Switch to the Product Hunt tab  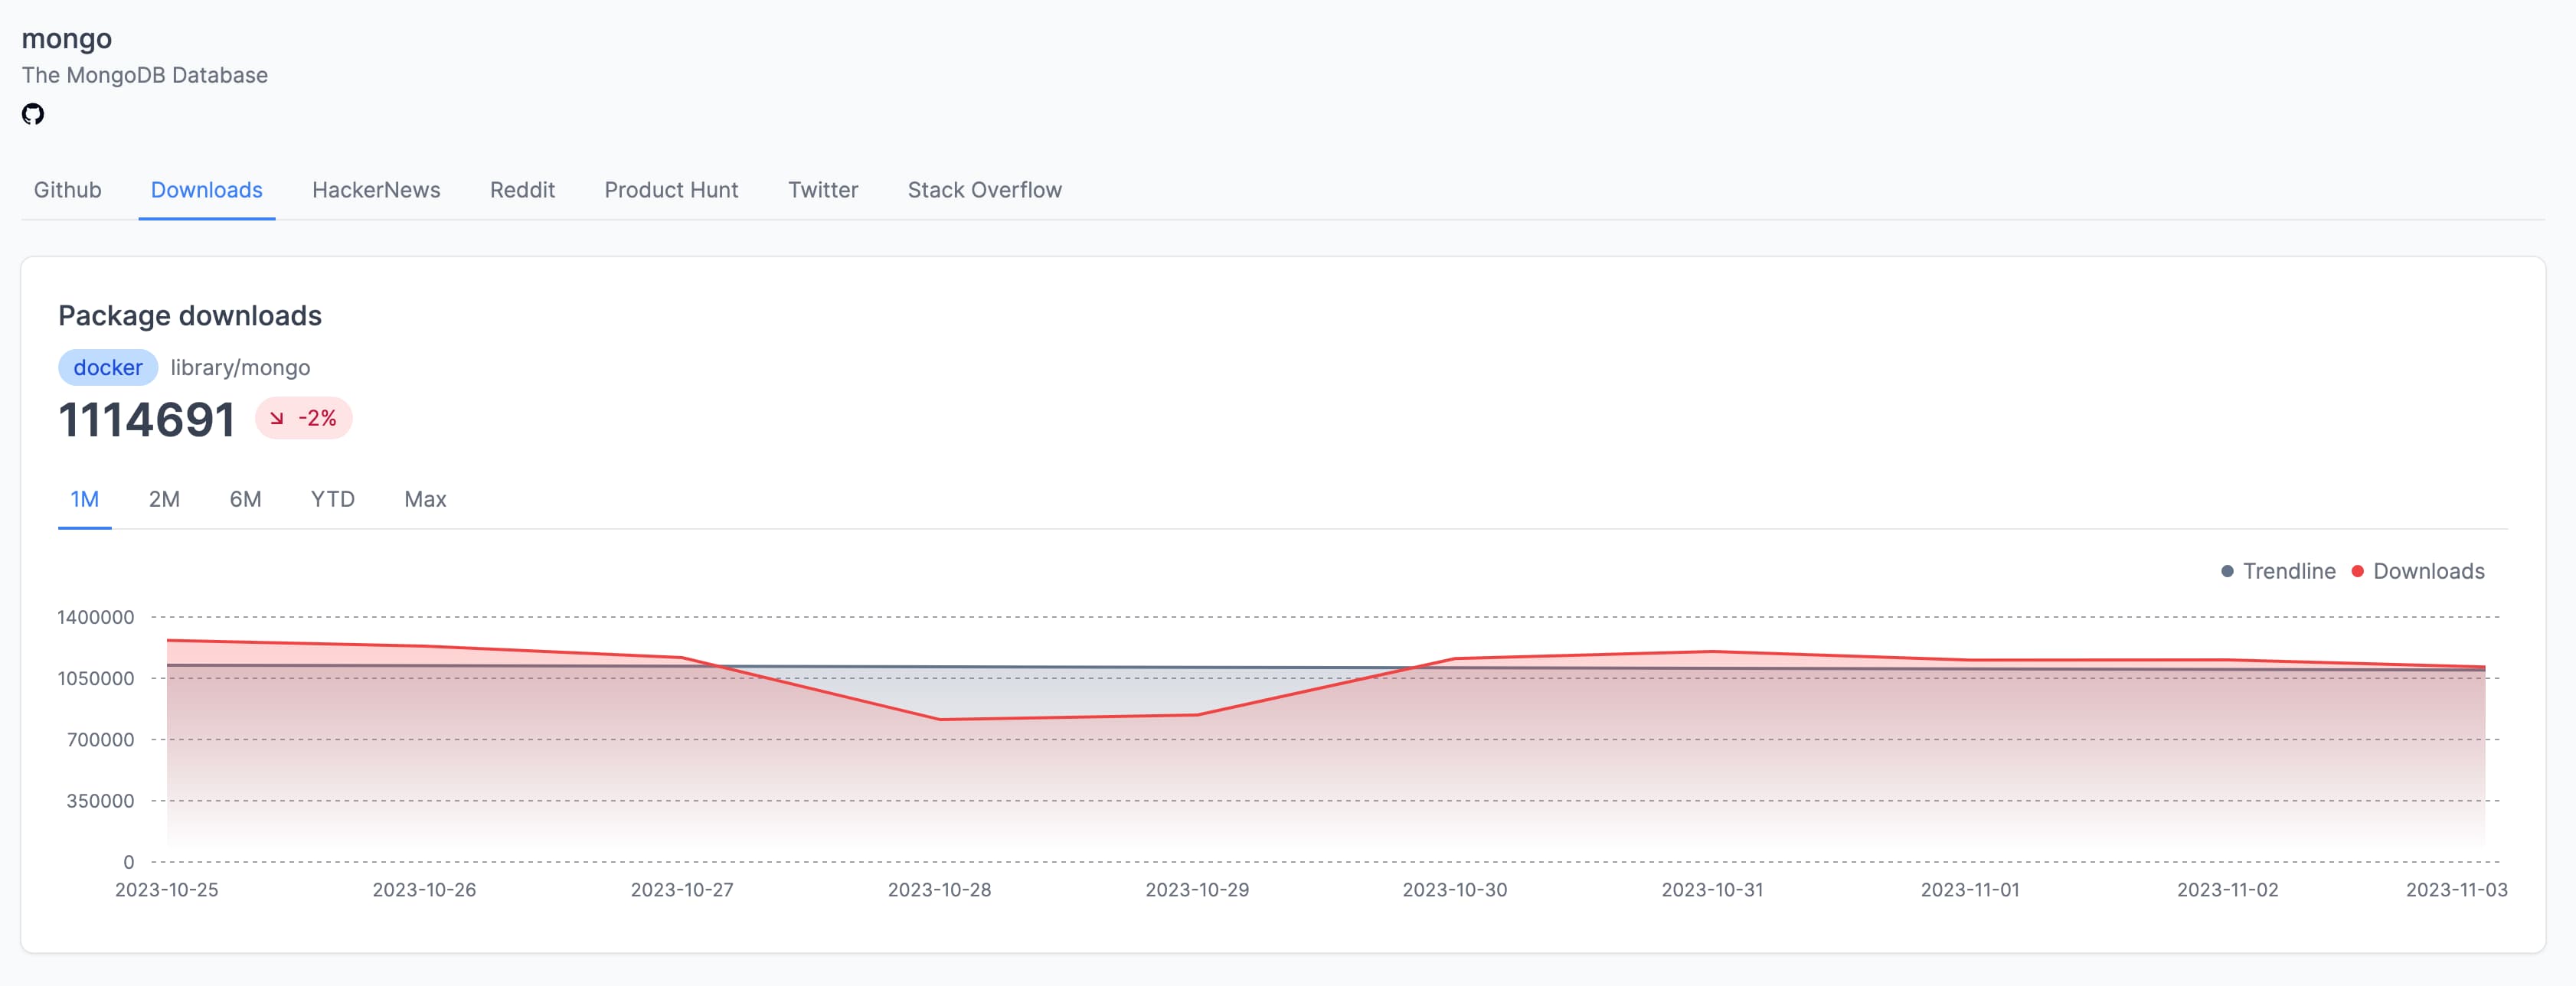[x=670, y=189]
